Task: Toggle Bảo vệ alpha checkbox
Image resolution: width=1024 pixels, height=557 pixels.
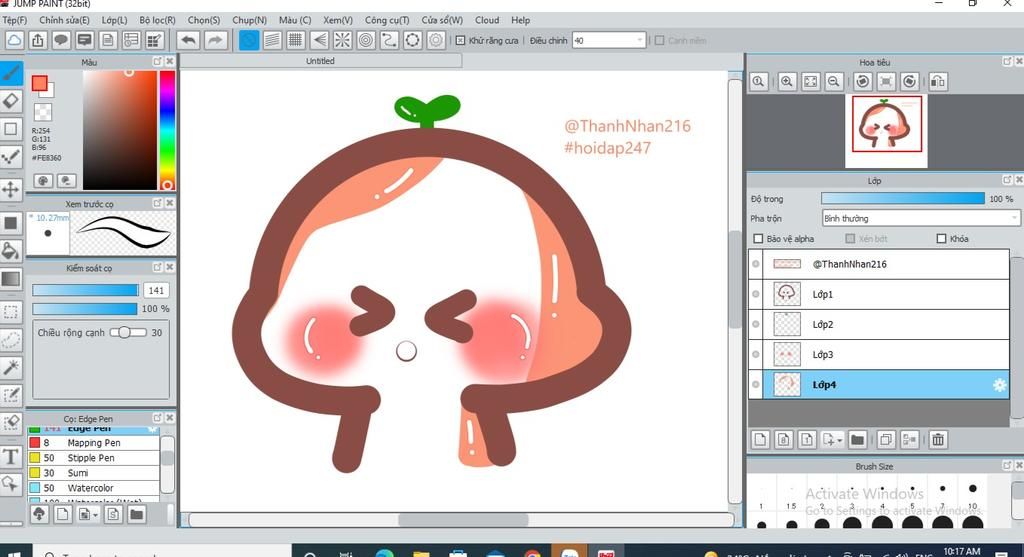Action: pos(758,239)
